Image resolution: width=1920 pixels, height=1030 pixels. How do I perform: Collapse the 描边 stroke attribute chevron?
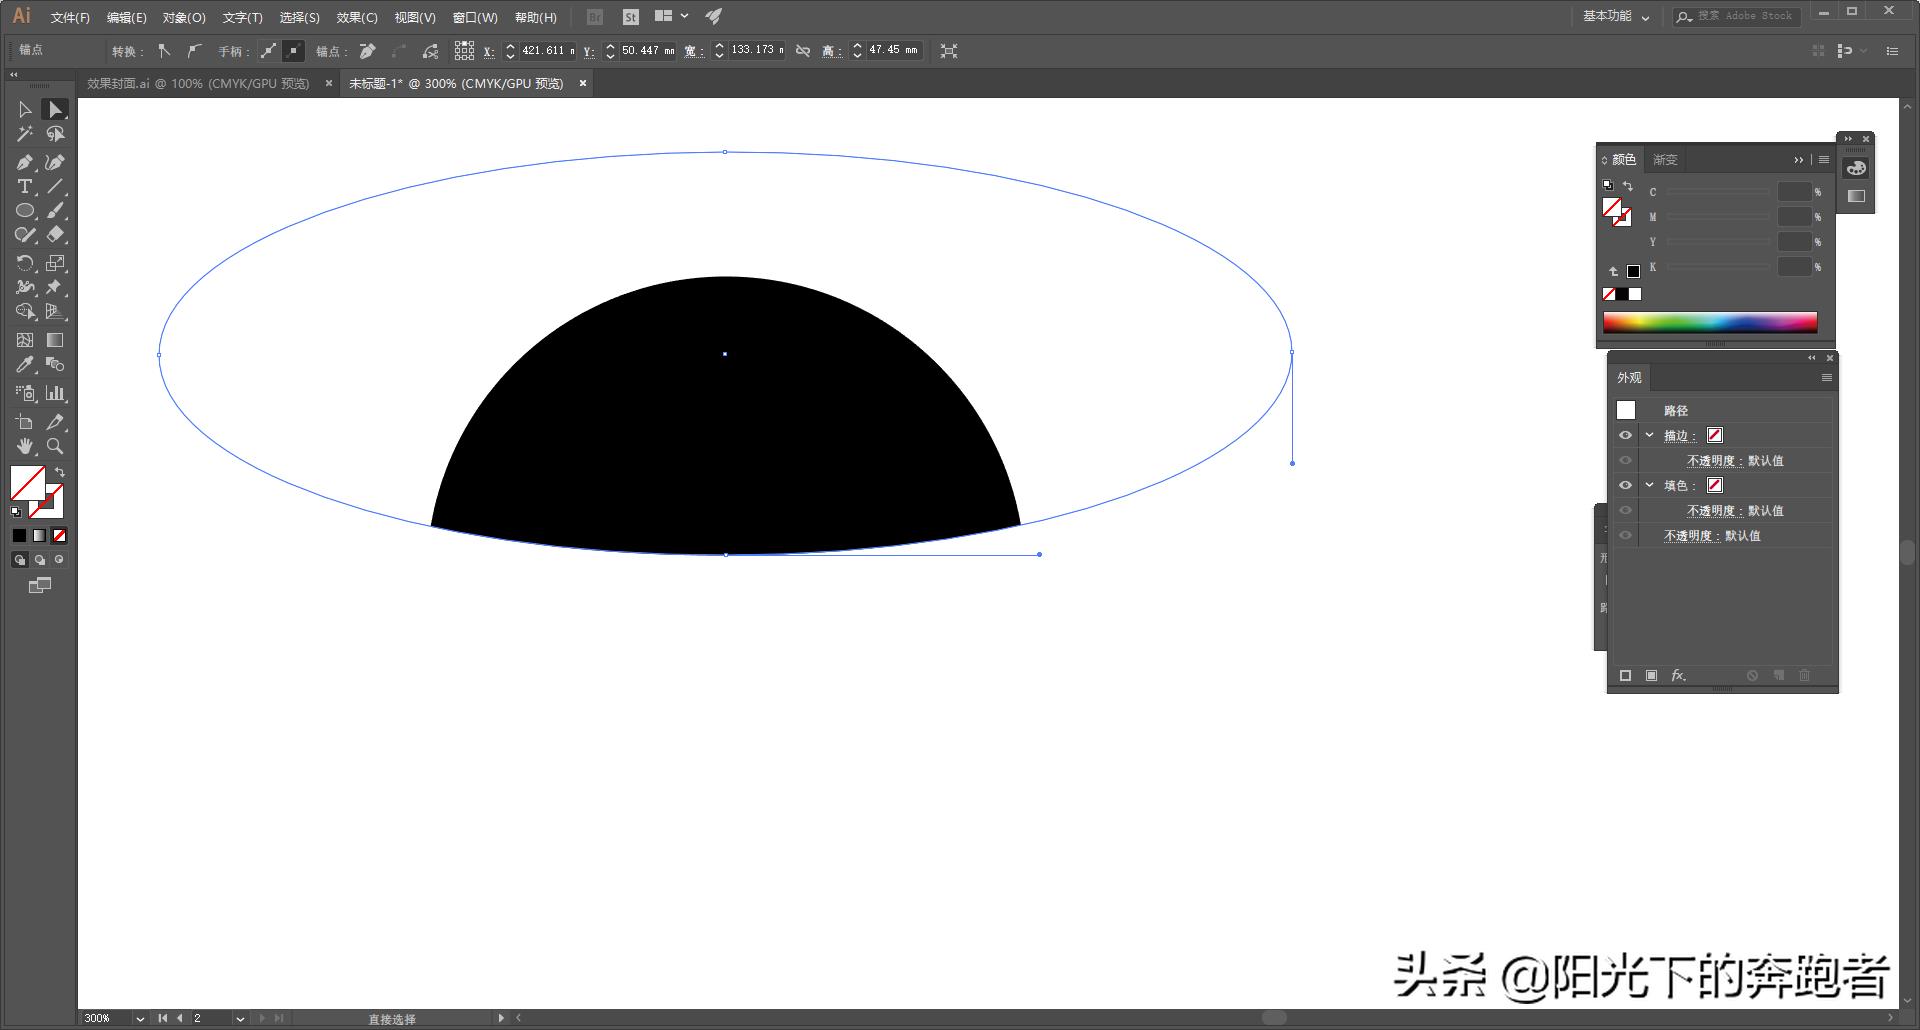(x=1650, y=435)
